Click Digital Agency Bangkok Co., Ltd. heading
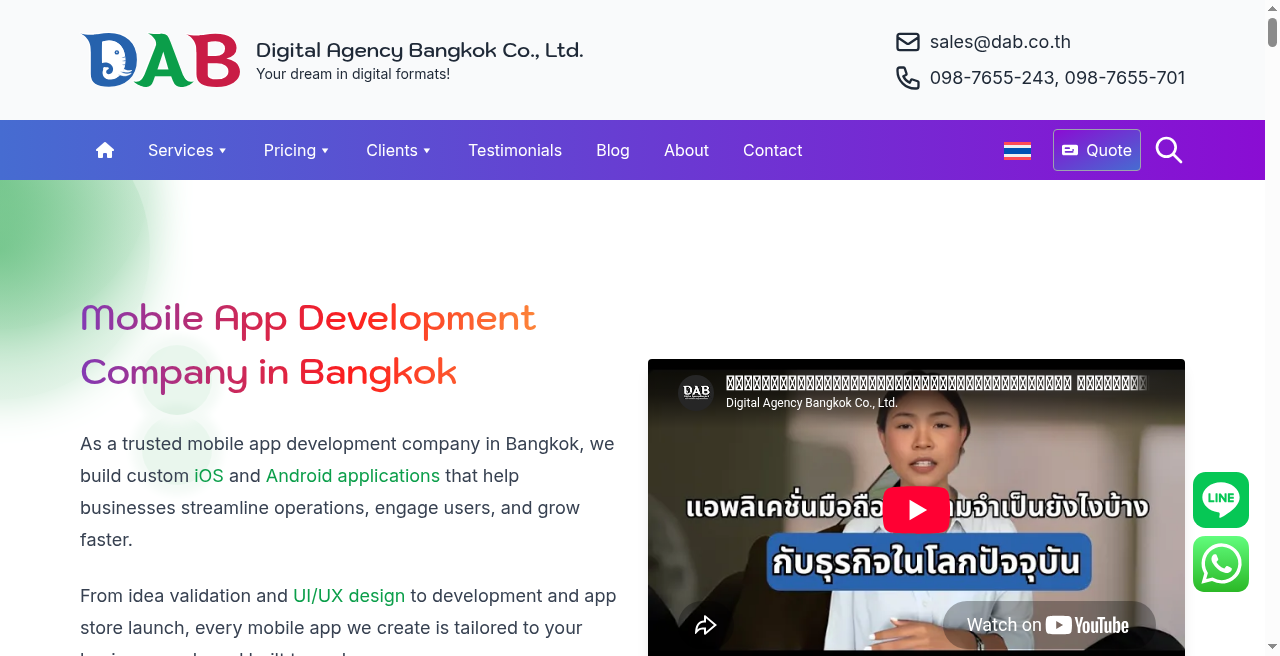Viewport: 1280px width, 656px height. click(x=420, y=50)
